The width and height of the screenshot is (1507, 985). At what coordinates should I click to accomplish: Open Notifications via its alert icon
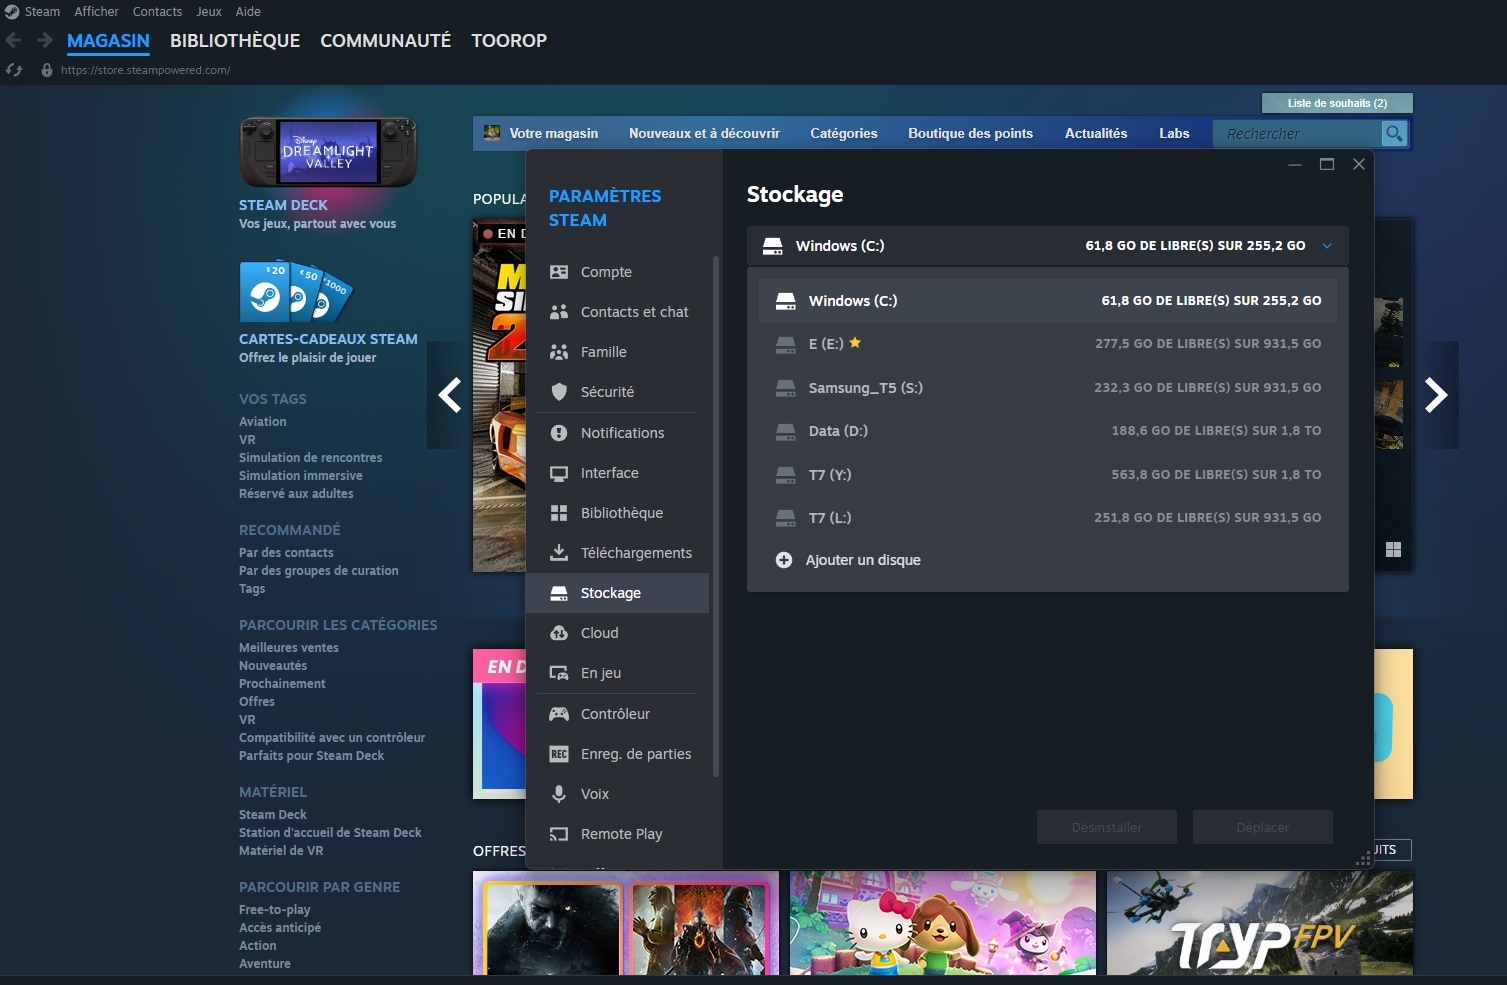(x=559, y=433)
